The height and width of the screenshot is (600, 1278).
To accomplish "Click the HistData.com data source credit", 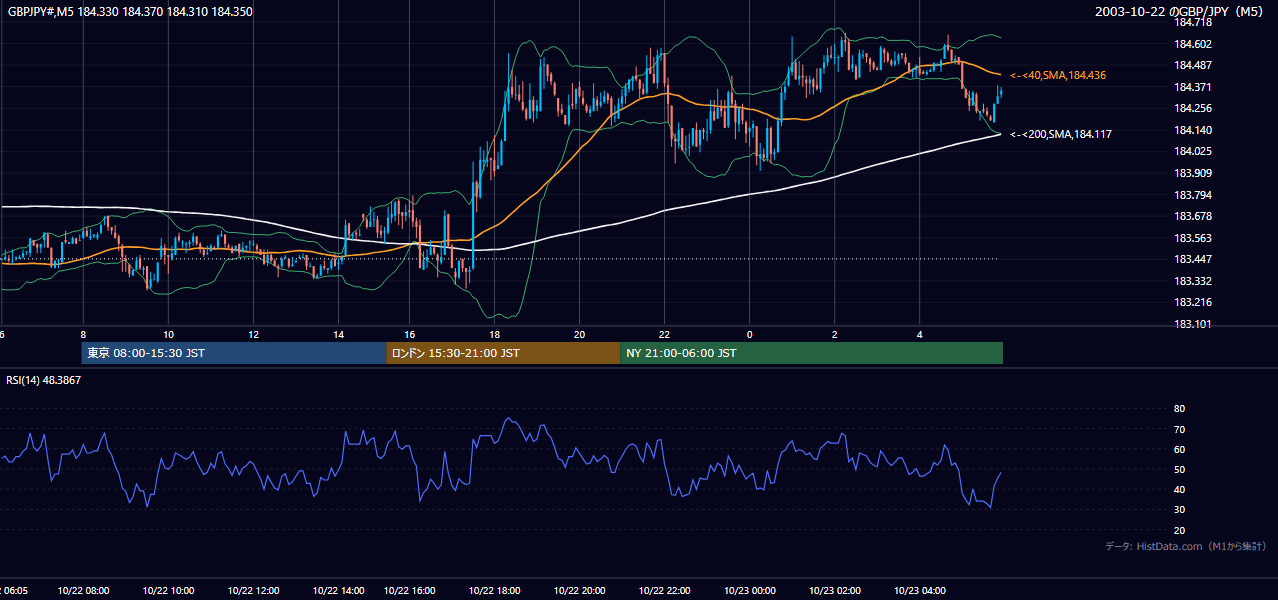I will 1186,546.
